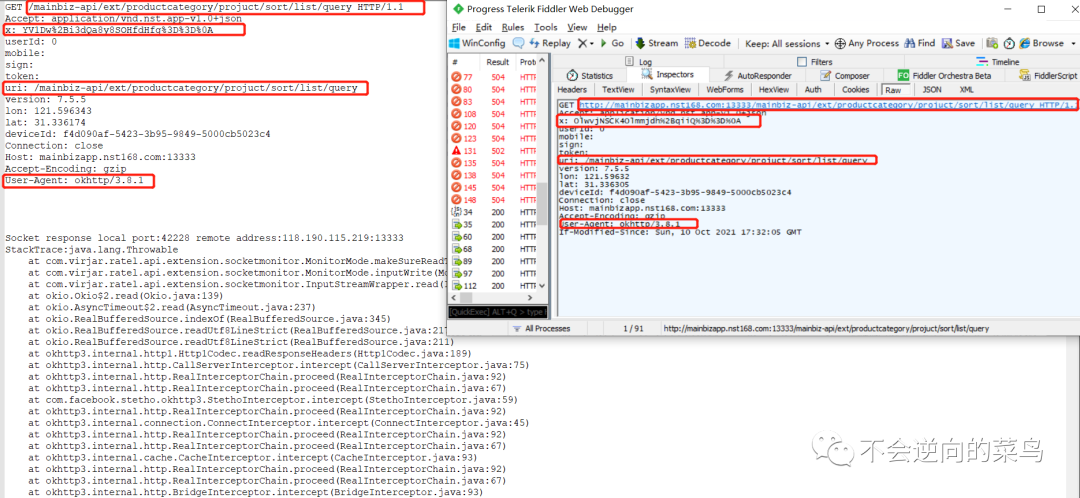Replay the selected session
This screenshot has width=1080, height=498.
pyautogui.click(x=550, y=43)
